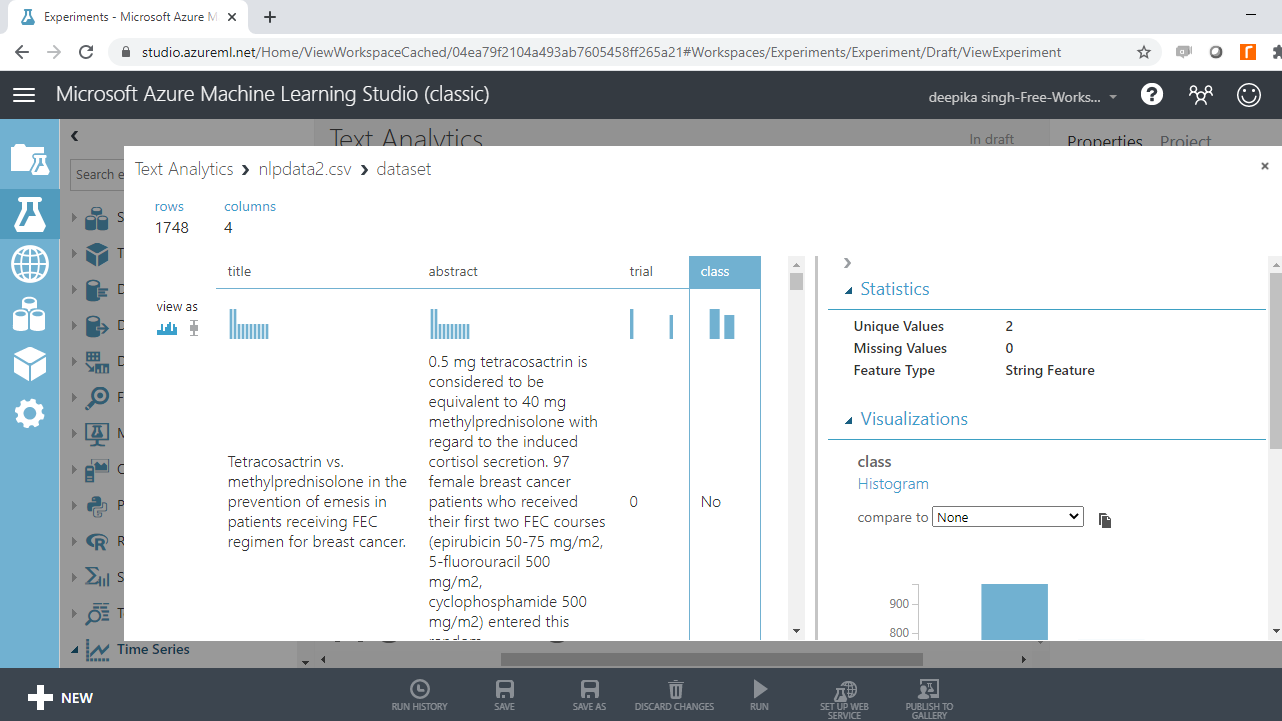The height and width of the screenshot is (721, 1282).
Task: Click the nlpdata2.csv breadcrumb
Action: tap(305, 169)
